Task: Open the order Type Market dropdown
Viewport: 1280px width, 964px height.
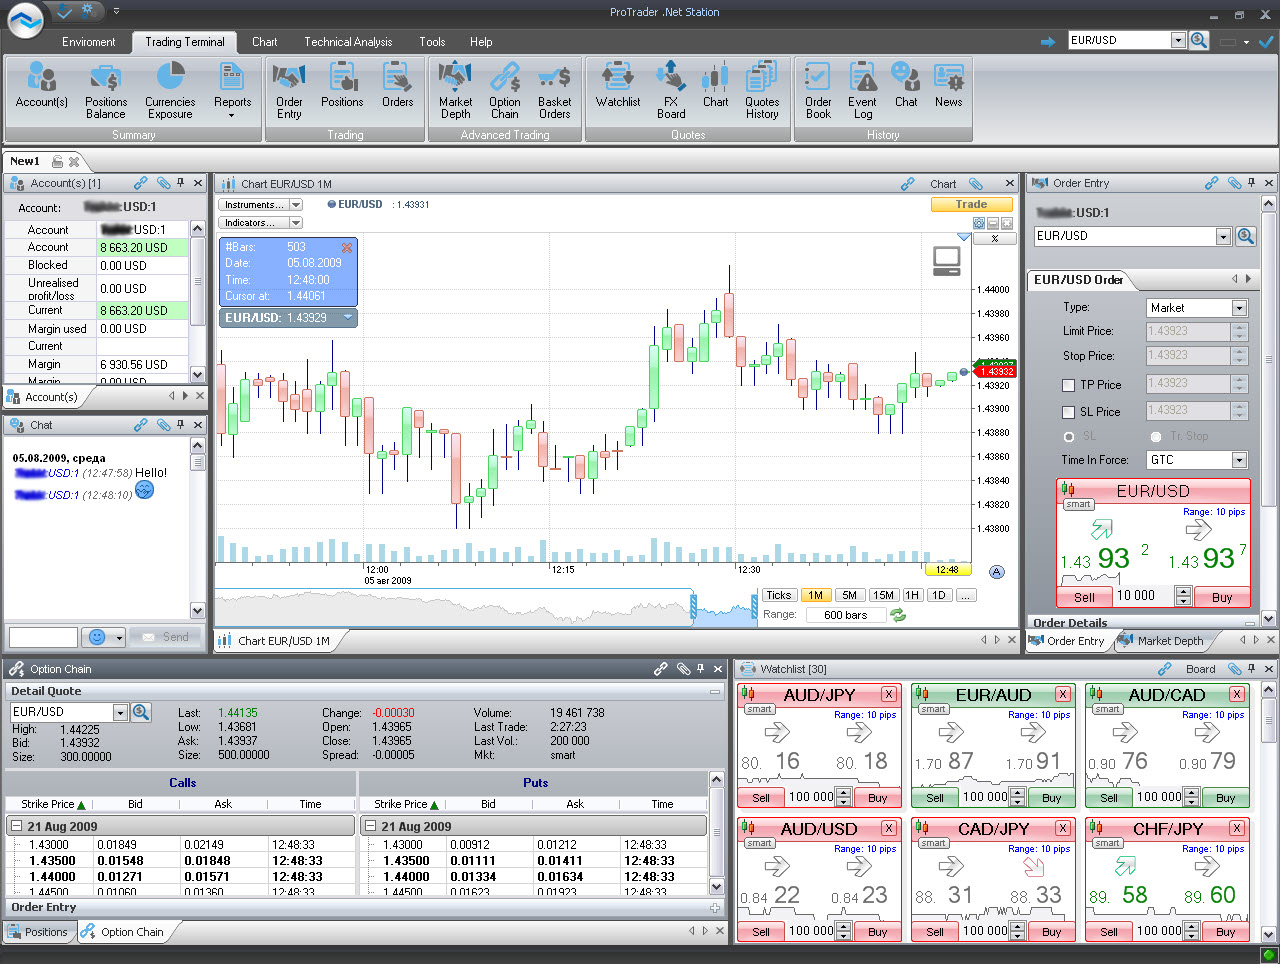Action: click(x=1239, y=308)
